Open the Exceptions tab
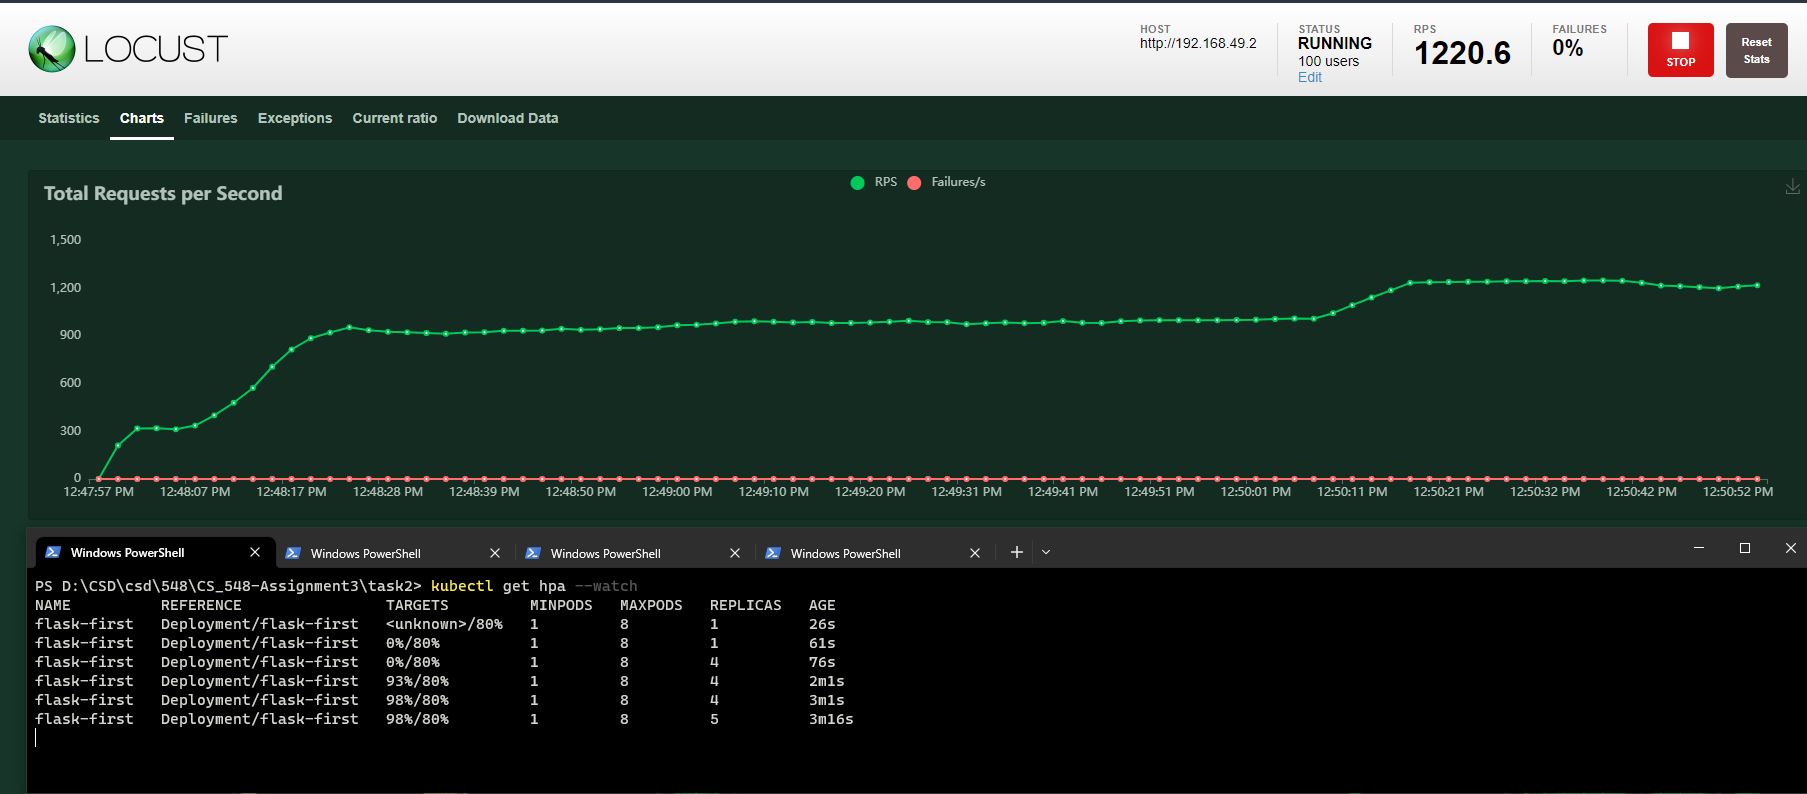The width and height of the screenshot is (1807, 794). 295,118
